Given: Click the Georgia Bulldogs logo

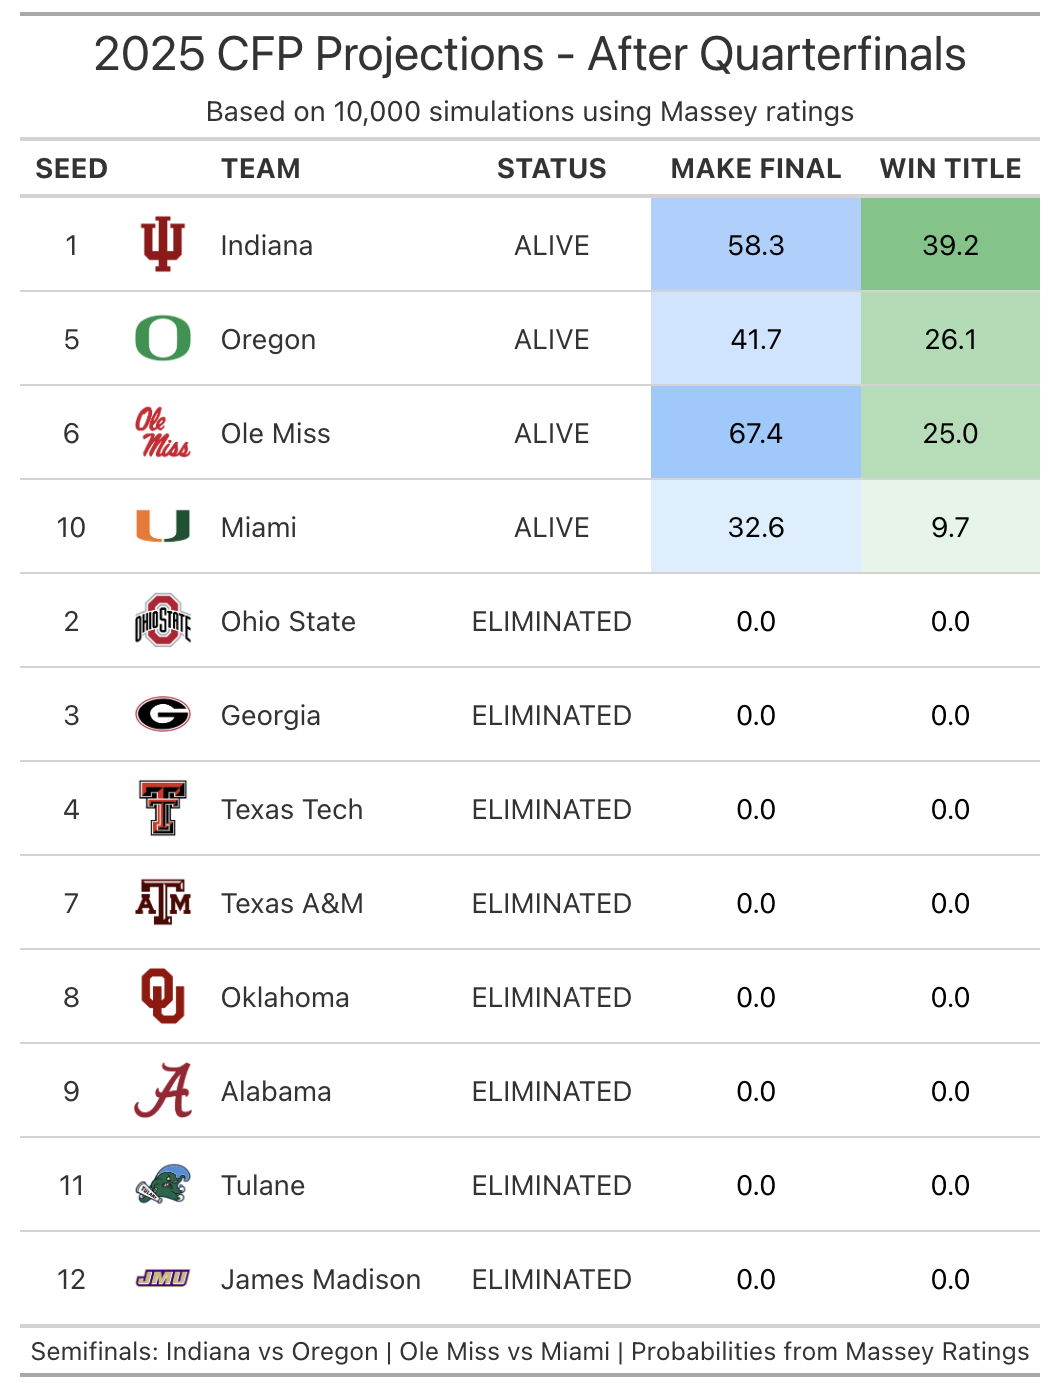Looking at the screenshot, I should pos(163,715).
